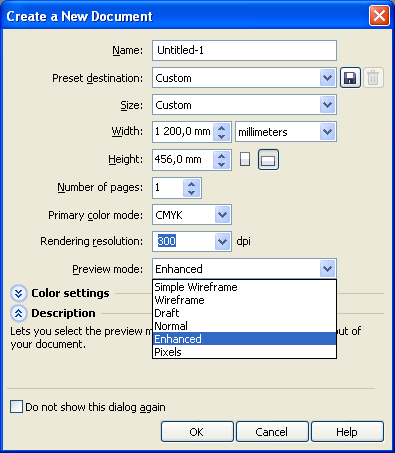395x453 pixels.
Task: Open the Rendering resolution dropdown arrow
Action: 222,241
